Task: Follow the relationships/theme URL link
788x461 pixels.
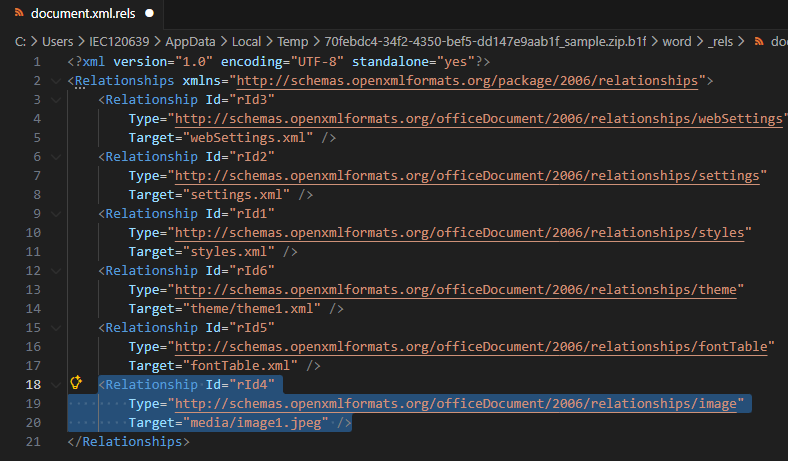Action: (x=455, y=290)
